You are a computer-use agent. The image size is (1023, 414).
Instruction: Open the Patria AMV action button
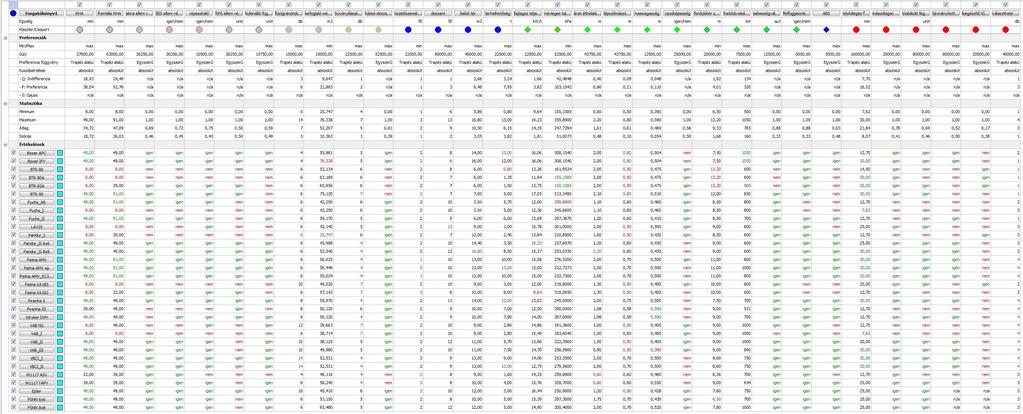[37, 259]
